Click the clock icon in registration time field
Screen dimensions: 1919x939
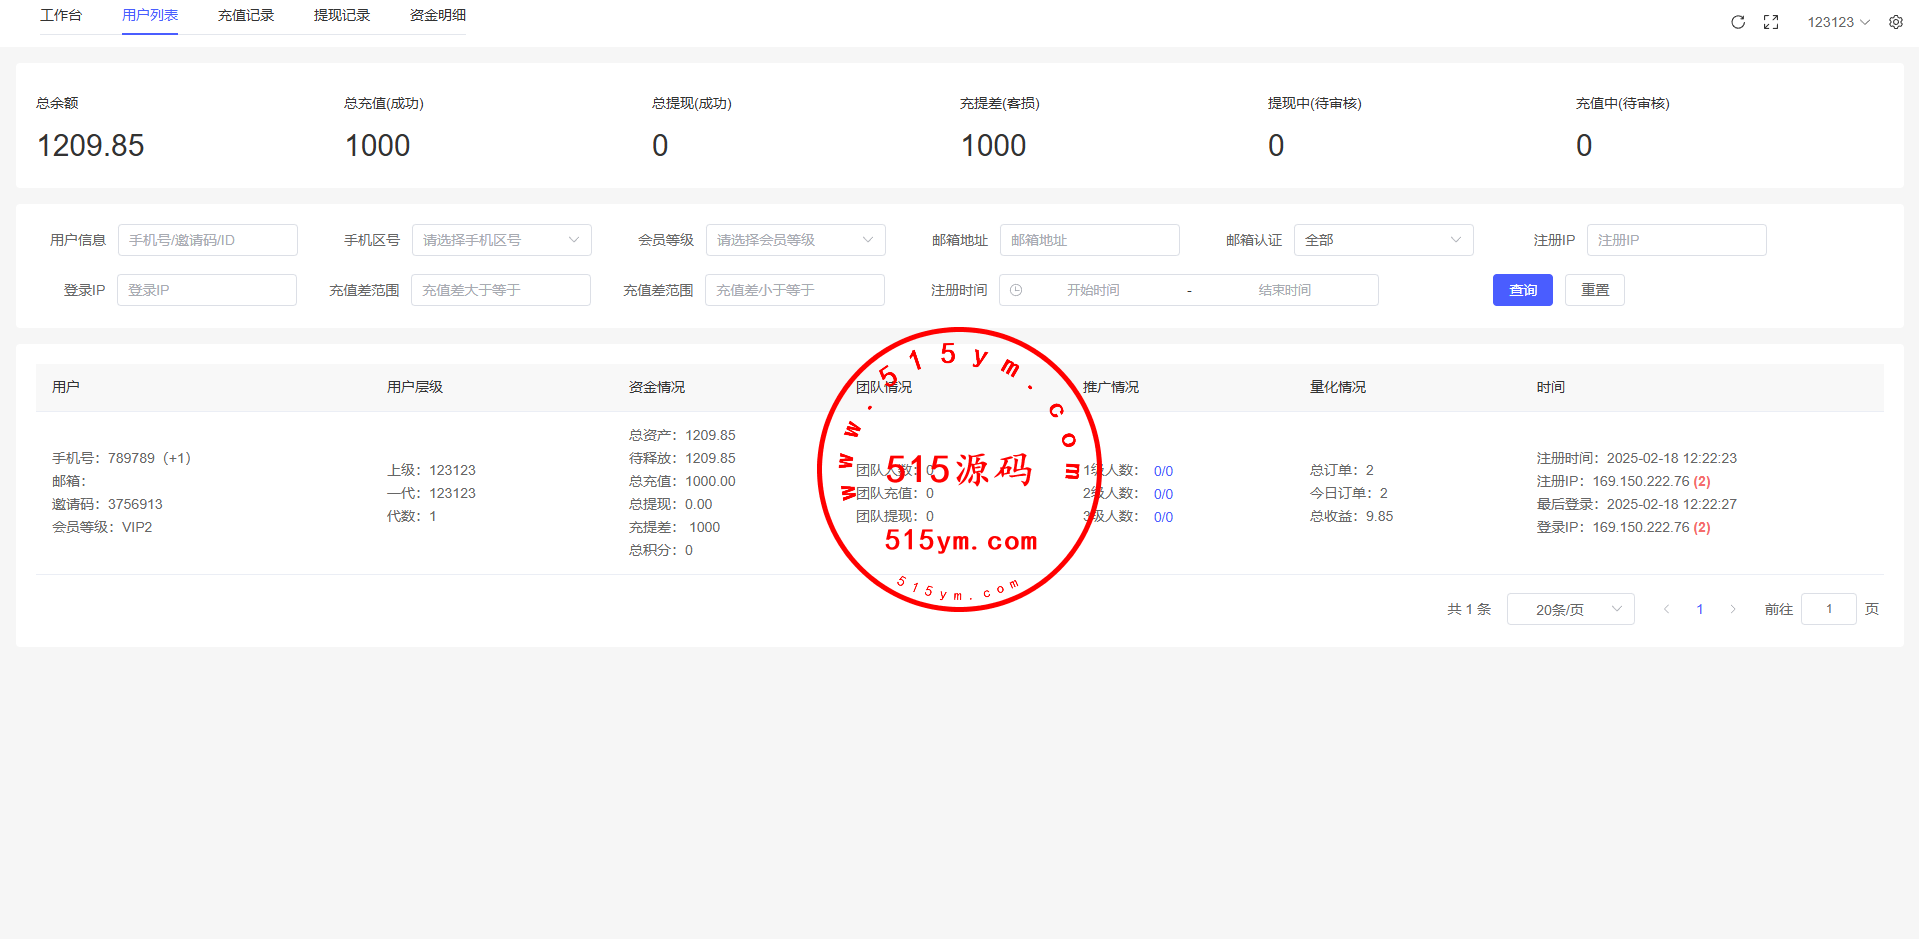point(1016,290)
